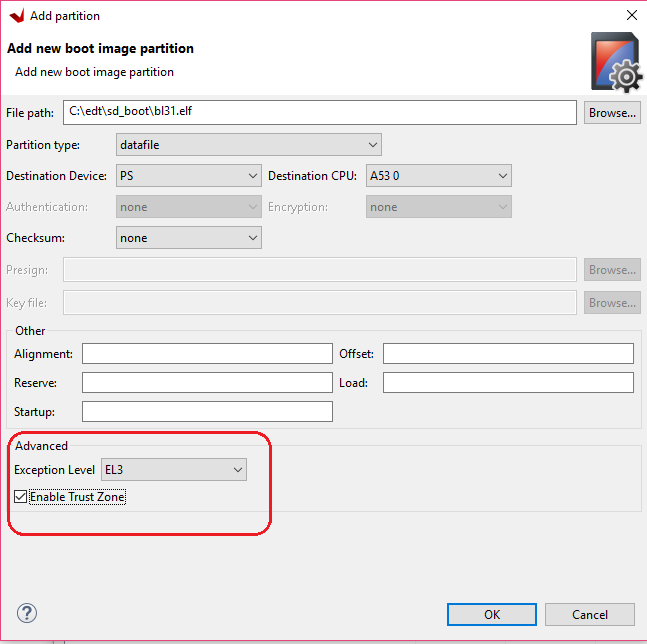
Task: Click the red Xilinx logo icon in title bar
Action: coord(17,16)
